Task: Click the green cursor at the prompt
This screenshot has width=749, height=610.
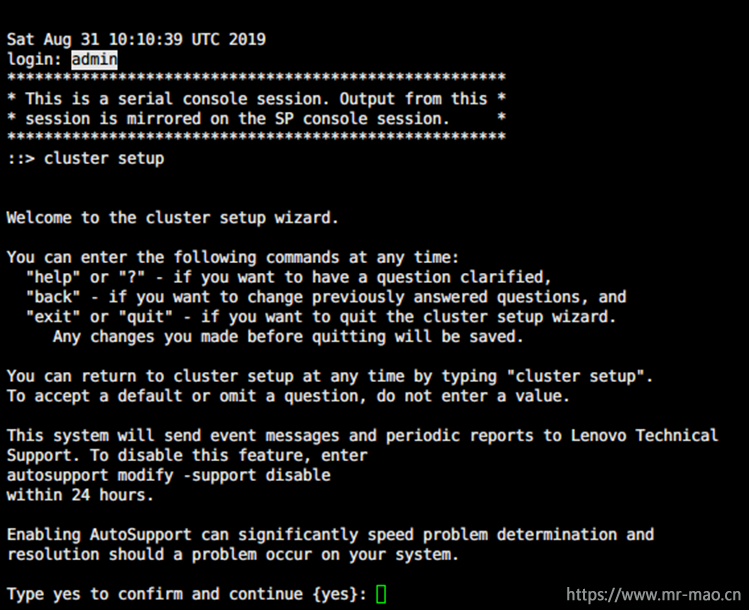Action: click(381, 594)
